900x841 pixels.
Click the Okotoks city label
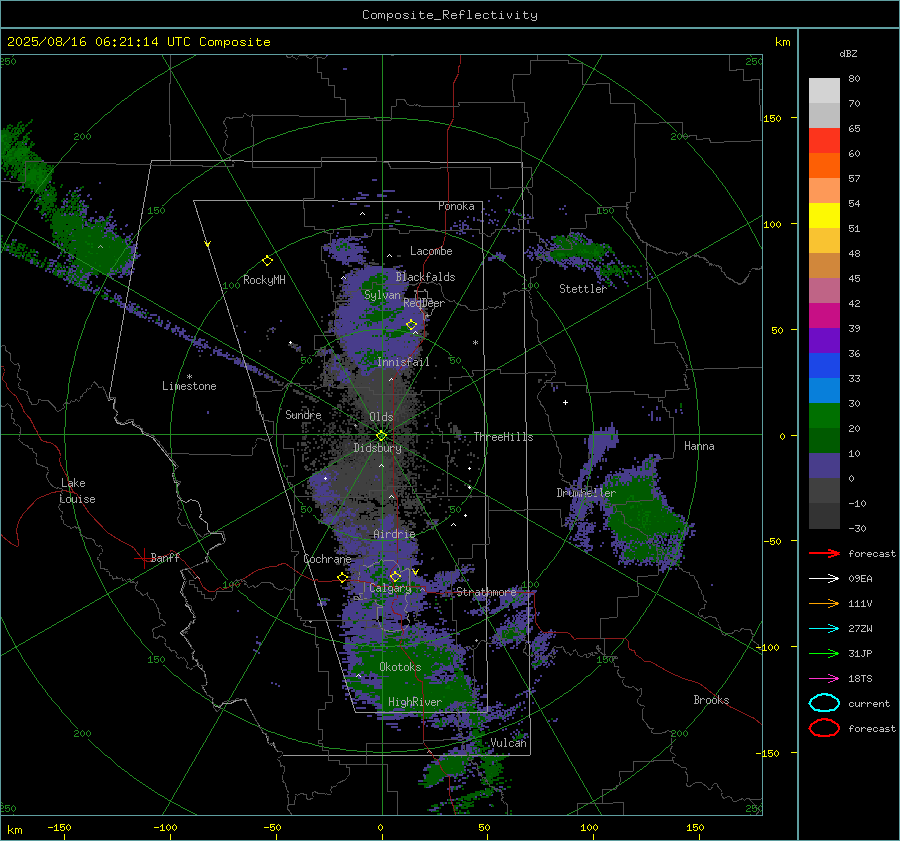[400, 667]
